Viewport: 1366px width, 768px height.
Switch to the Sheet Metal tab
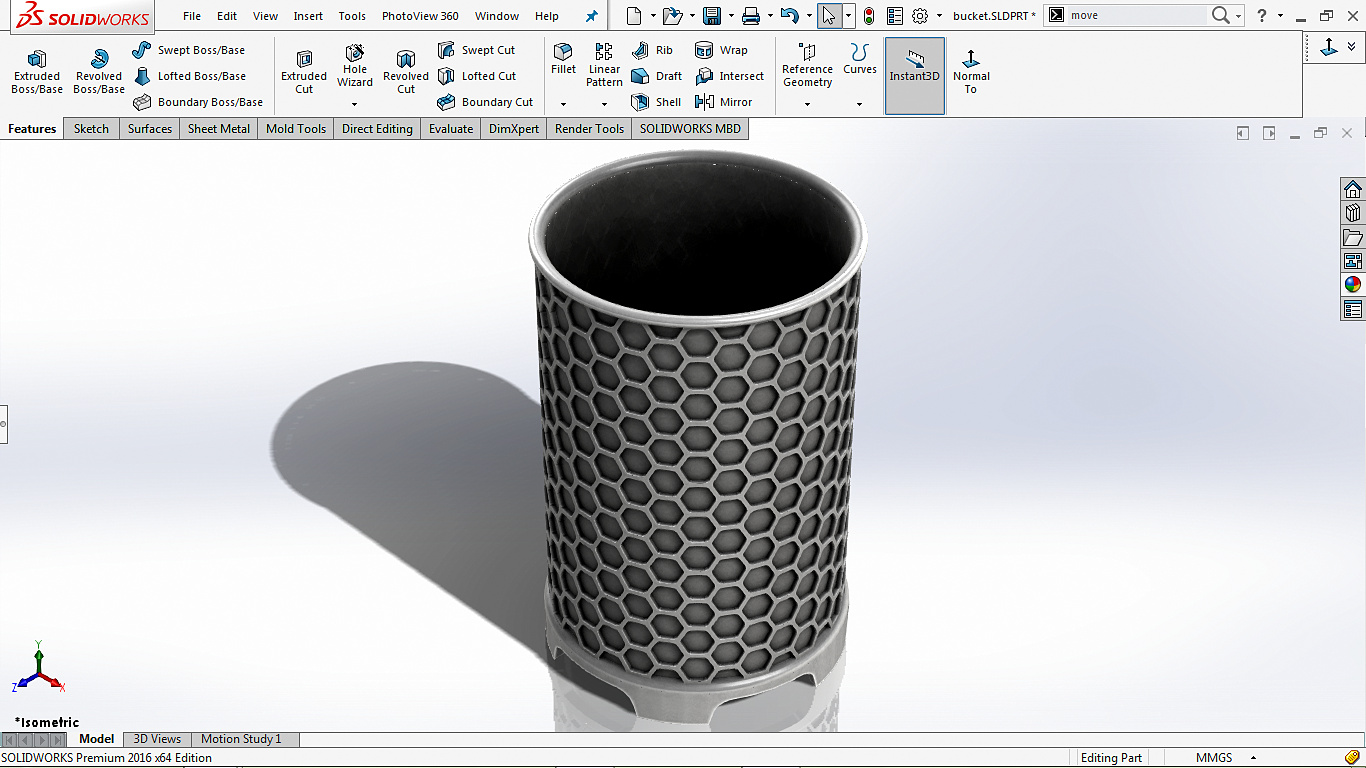click(x=219, y=129)
